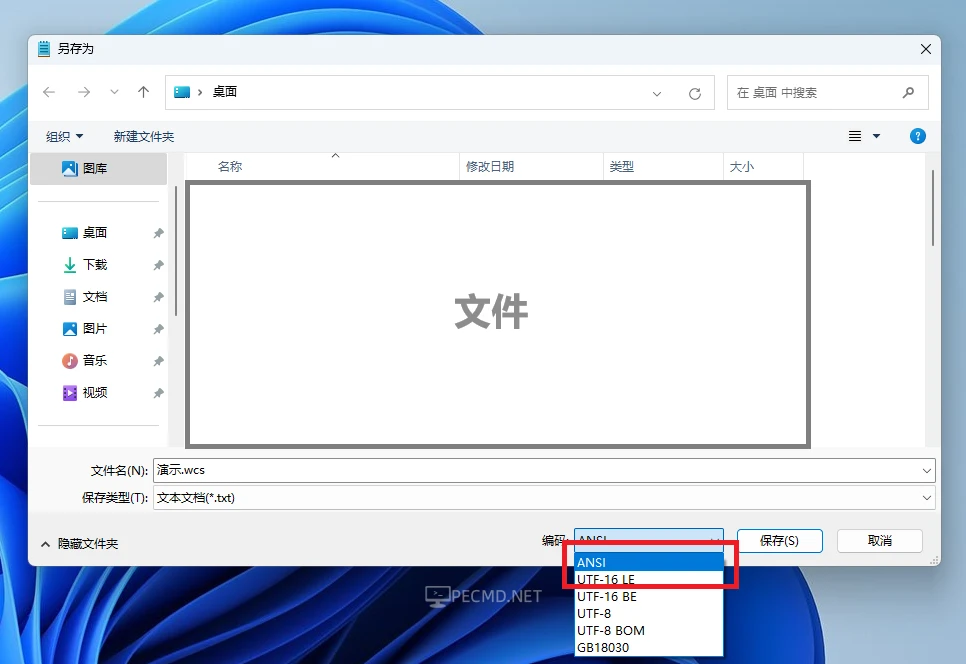The width and height of the screenshot is (966, 664).
Task: Click pin icon next to 图片
Action: pyautogui.click(x=158, y=329)
